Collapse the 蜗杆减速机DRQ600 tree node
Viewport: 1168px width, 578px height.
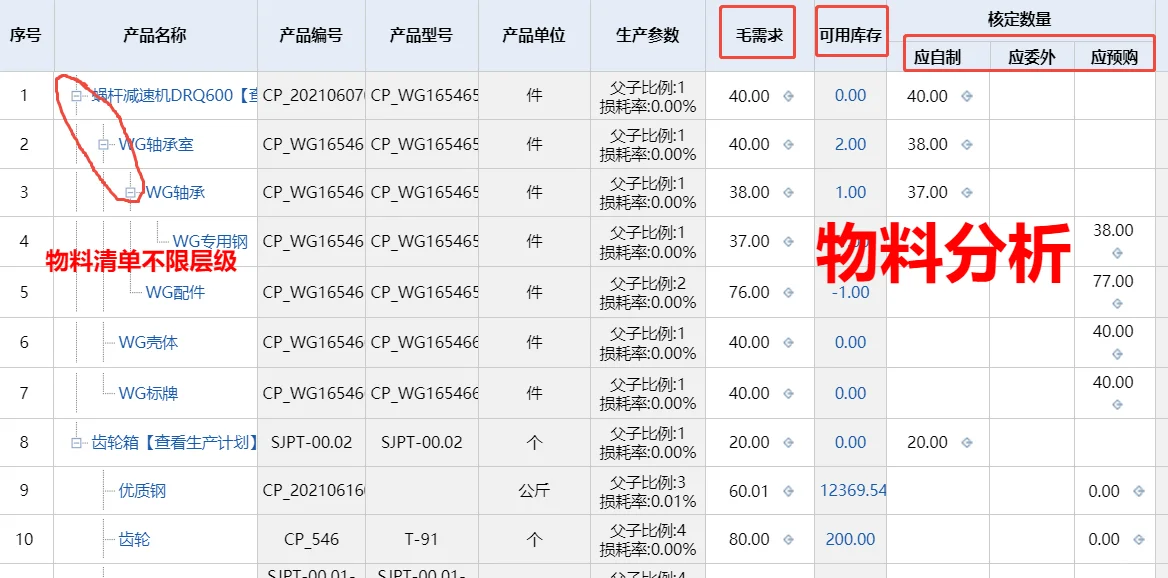(77, 94)
